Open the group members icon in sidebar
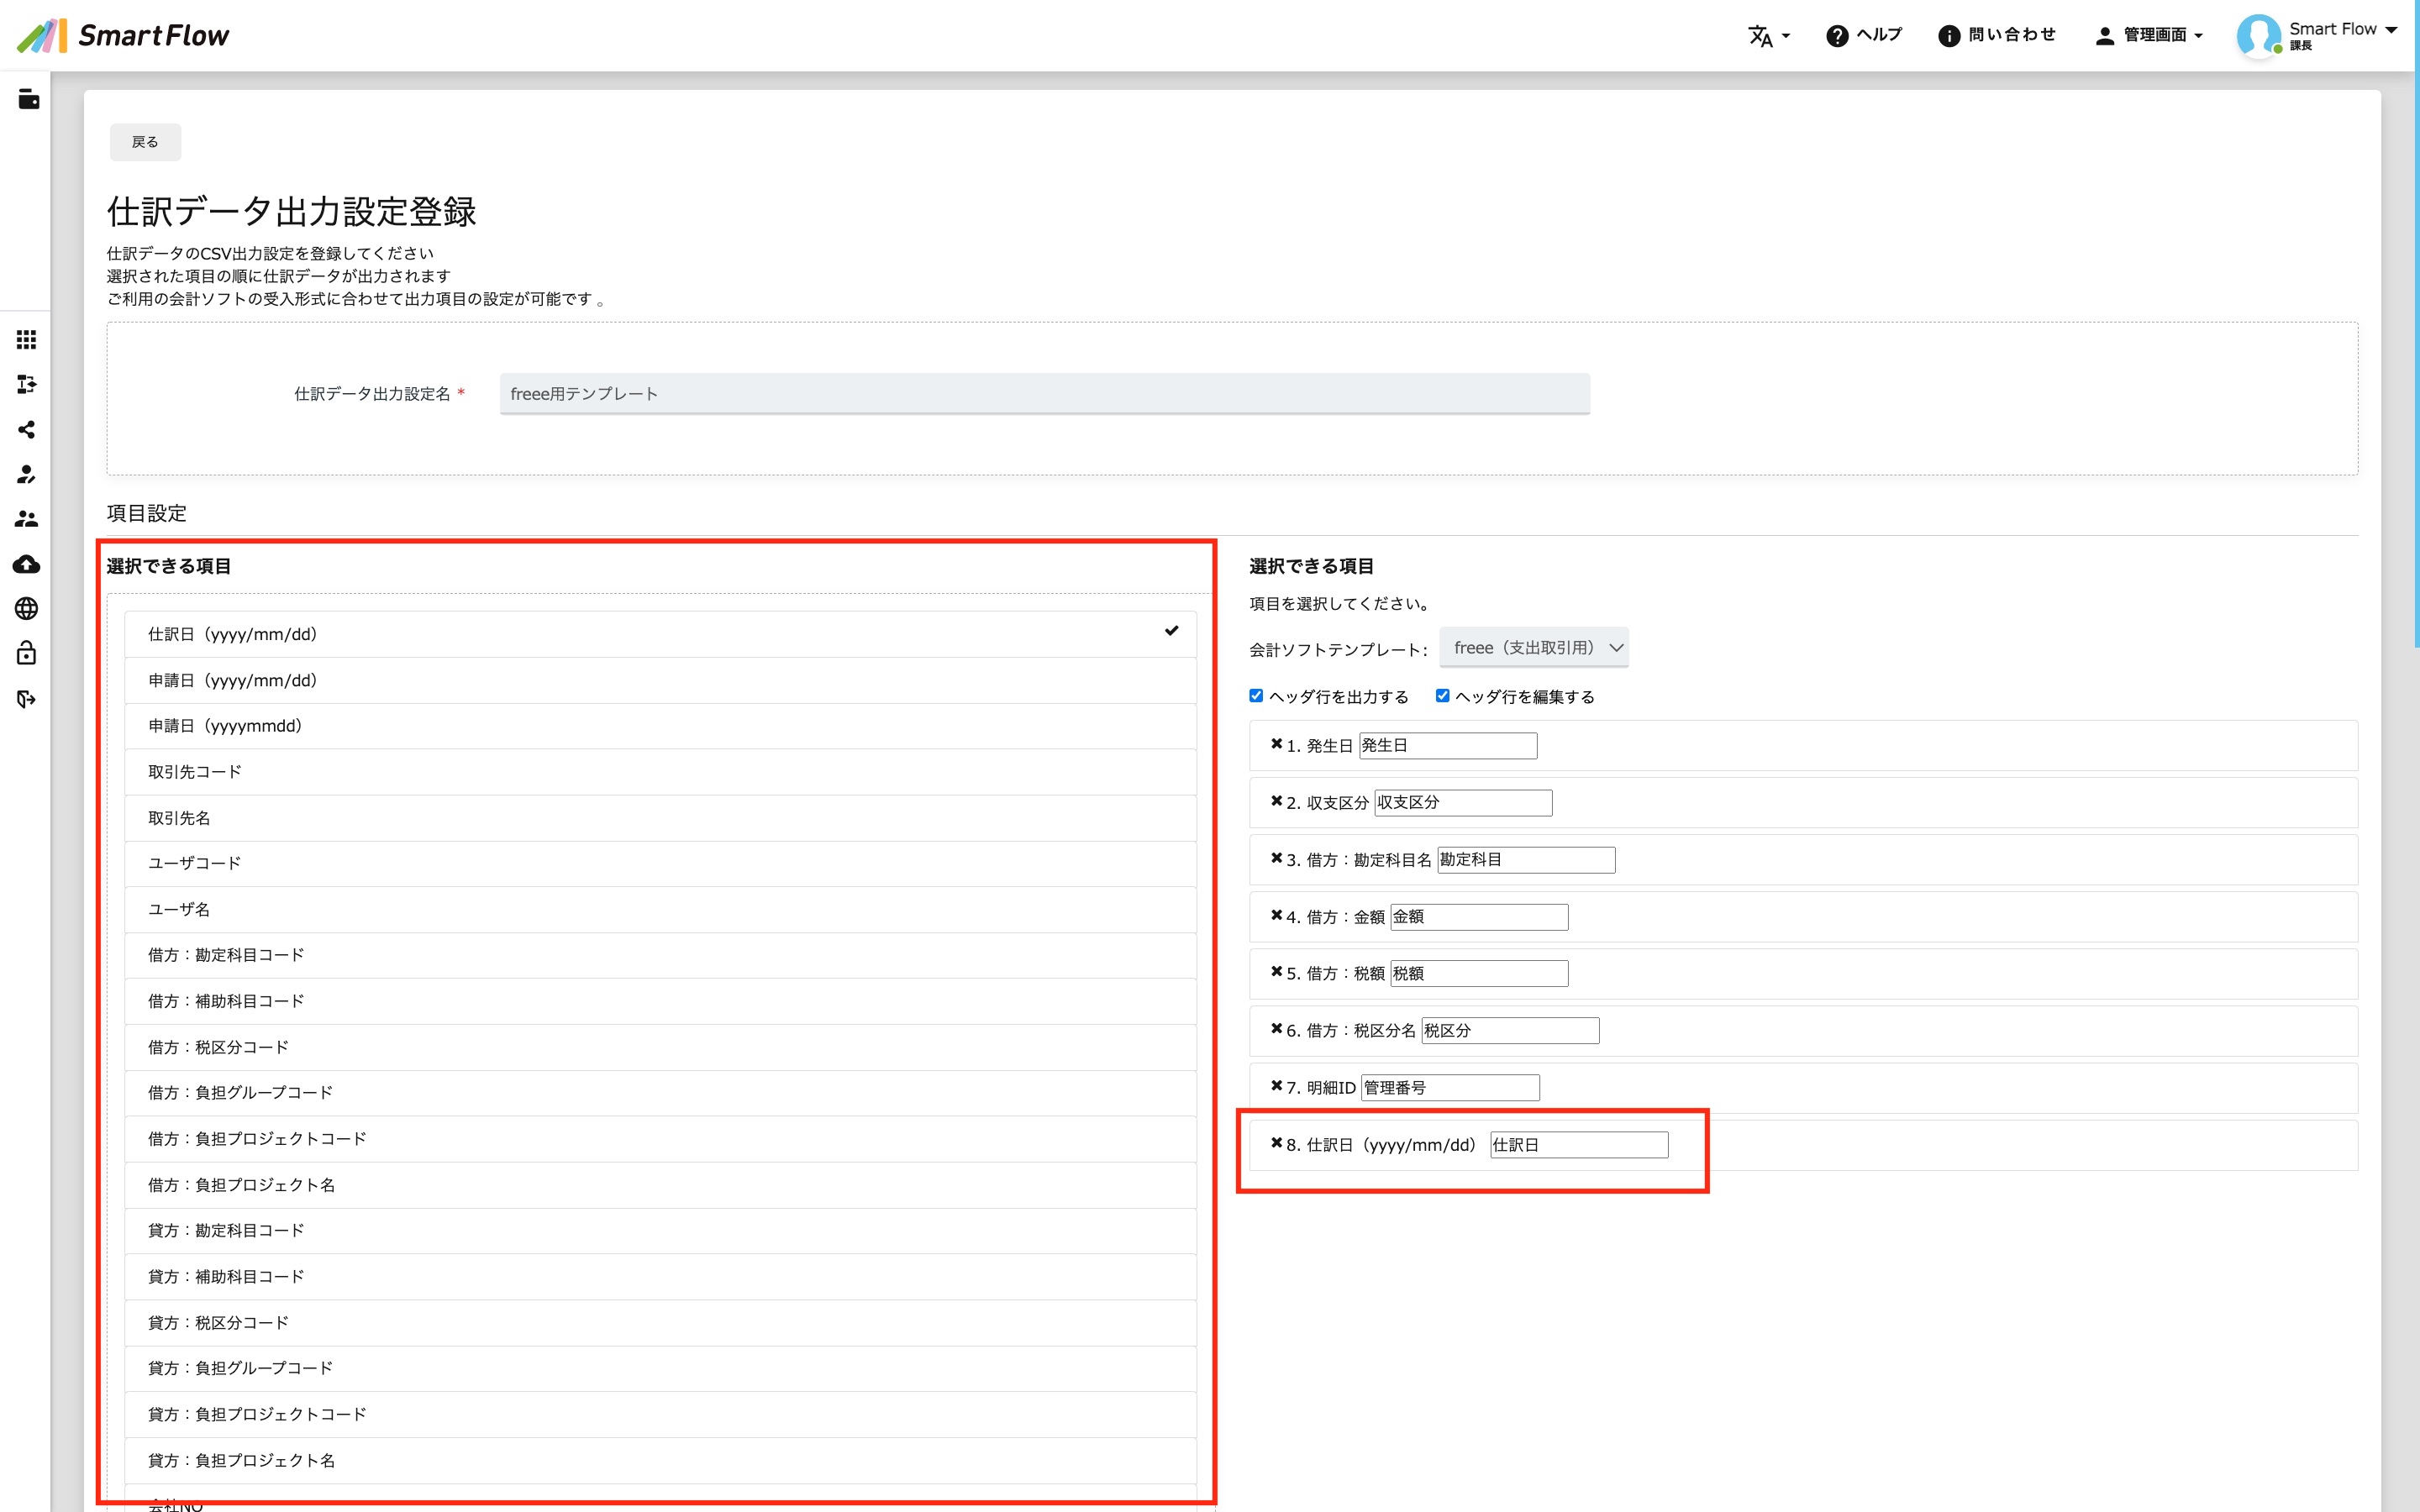The image size is (2420, 1512). tap(27, 519)
